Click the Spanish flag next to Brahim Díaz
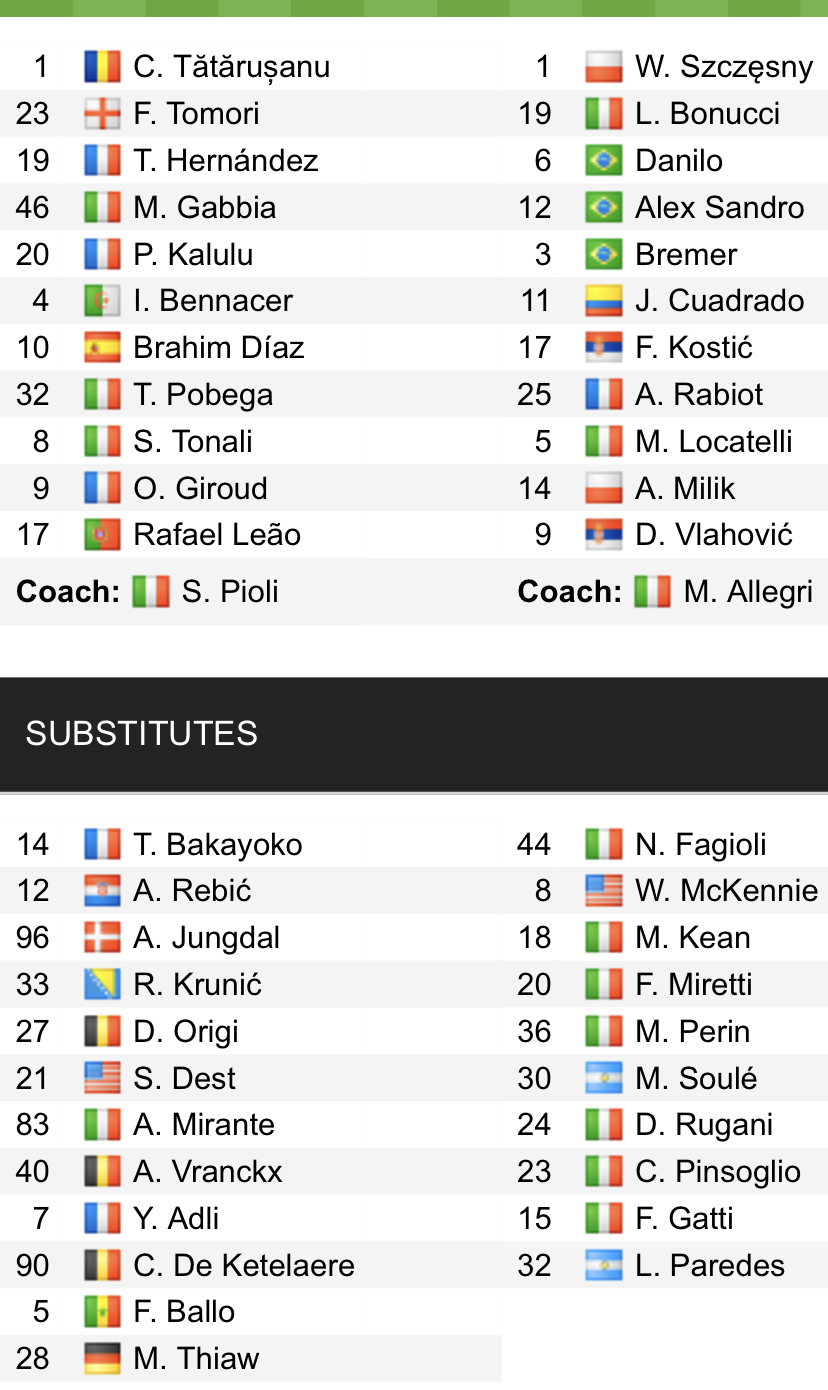 (x=102, y=348)
